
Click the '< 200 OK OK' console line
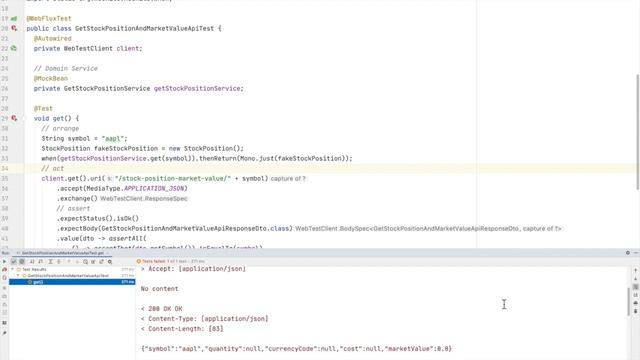pyautogui.click(x=162, y=309)
